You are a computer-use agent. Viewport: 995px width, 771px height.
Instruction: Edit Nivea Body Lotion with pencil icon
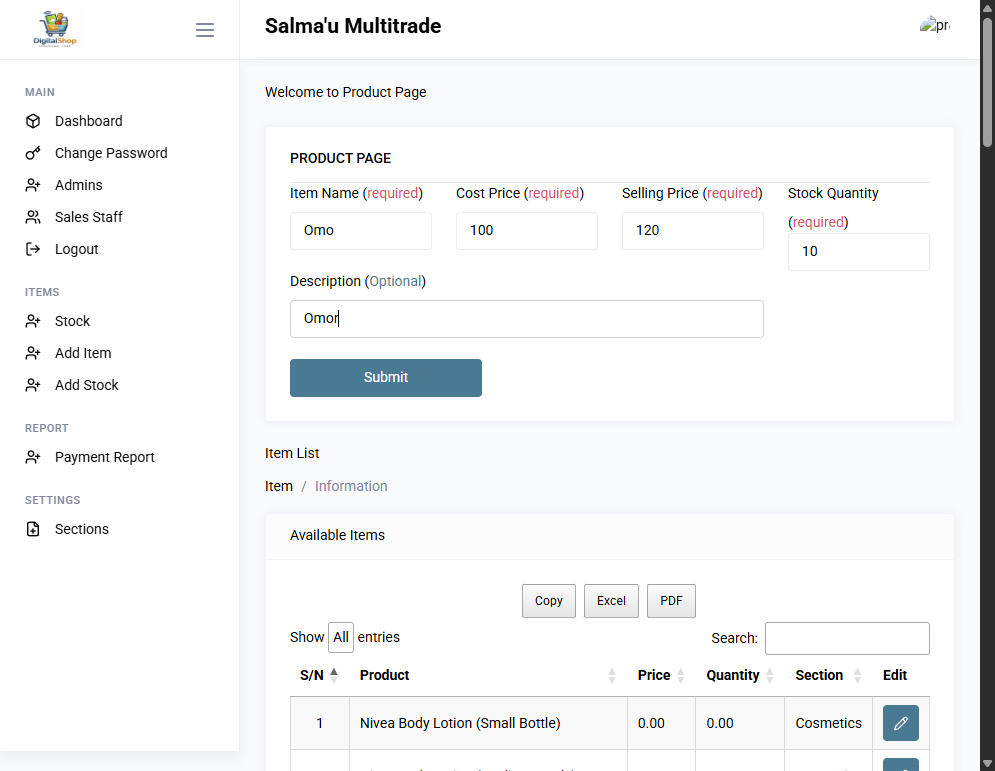coord(900,723)
